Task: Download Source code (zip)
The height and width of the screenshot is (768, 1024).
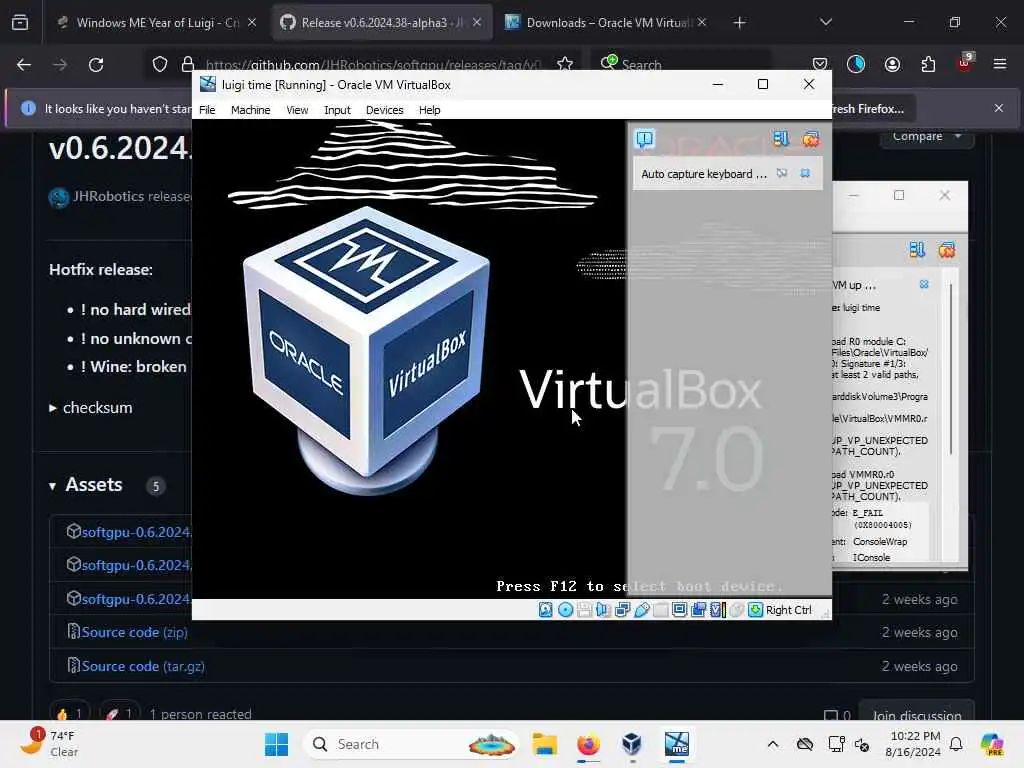Action: coord(135,632)
